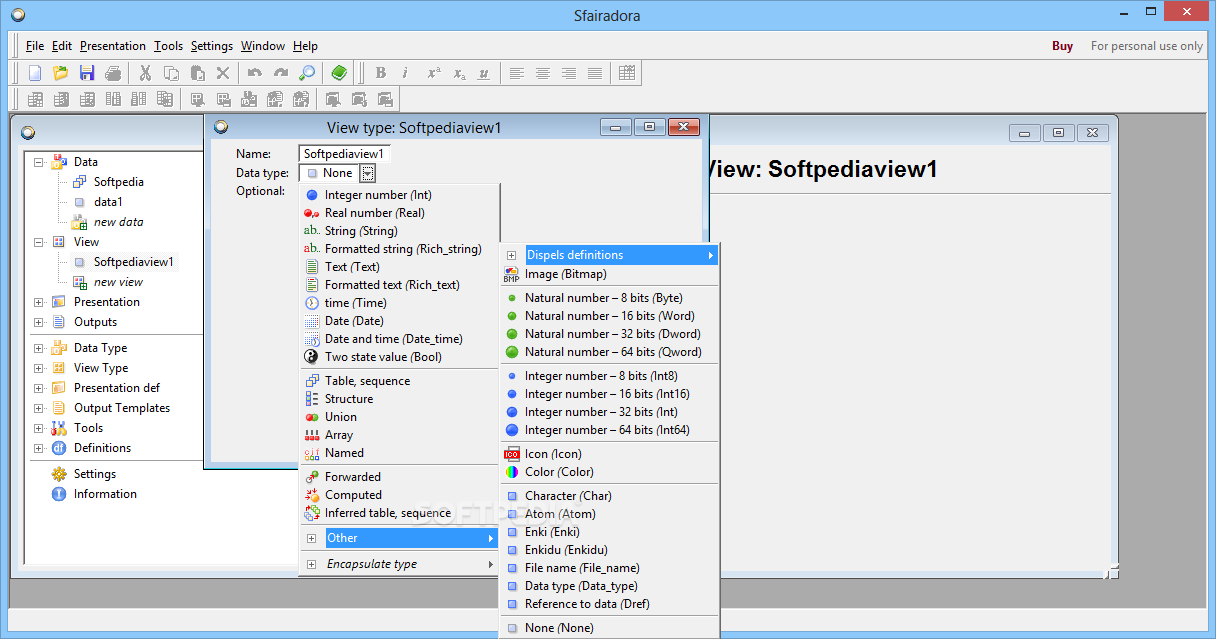The image size is (1216, 639).
Task: Open Find with the magnifying glass icon
Action: [308, 73]
